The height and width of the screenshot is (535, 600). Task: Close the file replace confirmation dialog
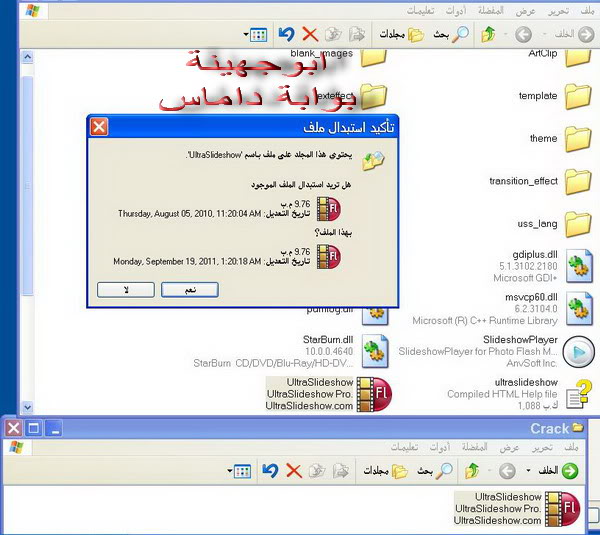click(x=99, y=127)
